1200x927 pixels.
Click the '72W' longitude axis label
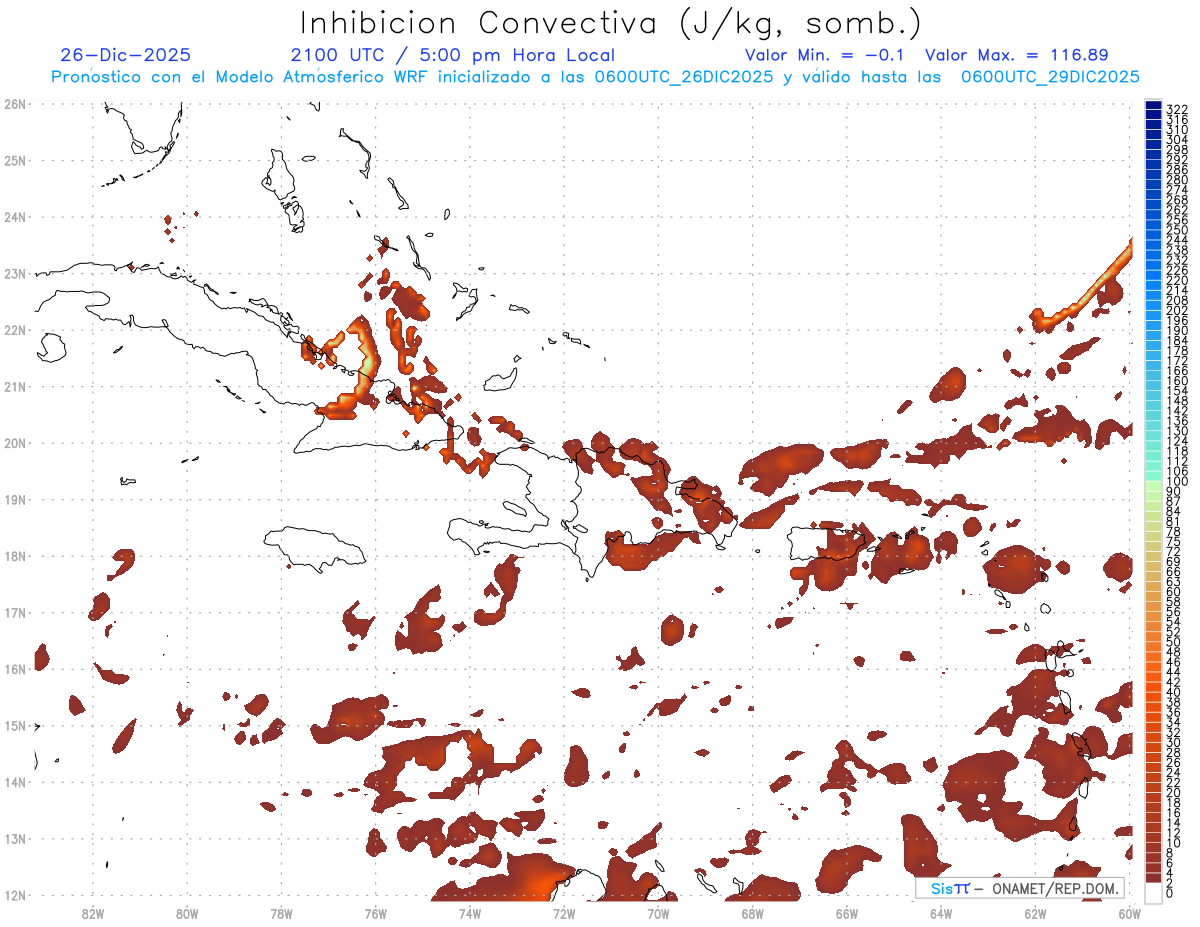[564, 913]
